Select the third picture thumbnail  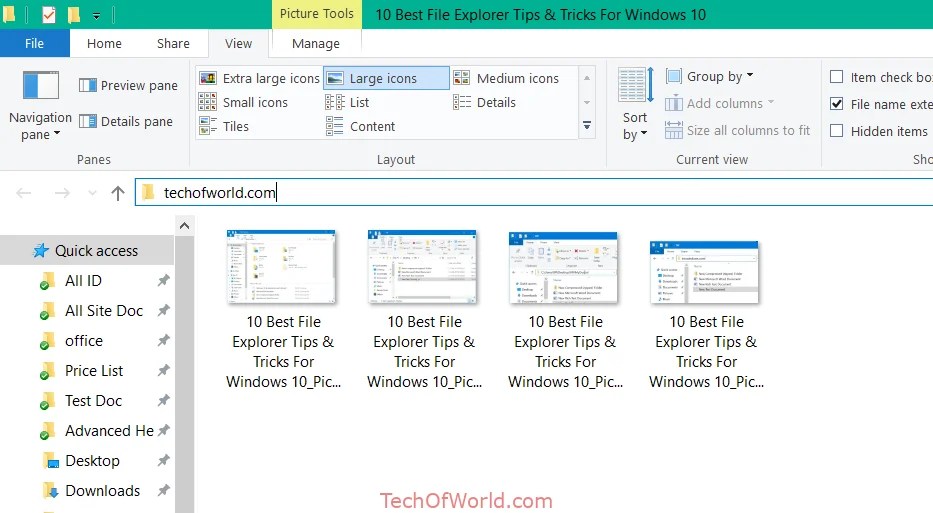[563, 267]
